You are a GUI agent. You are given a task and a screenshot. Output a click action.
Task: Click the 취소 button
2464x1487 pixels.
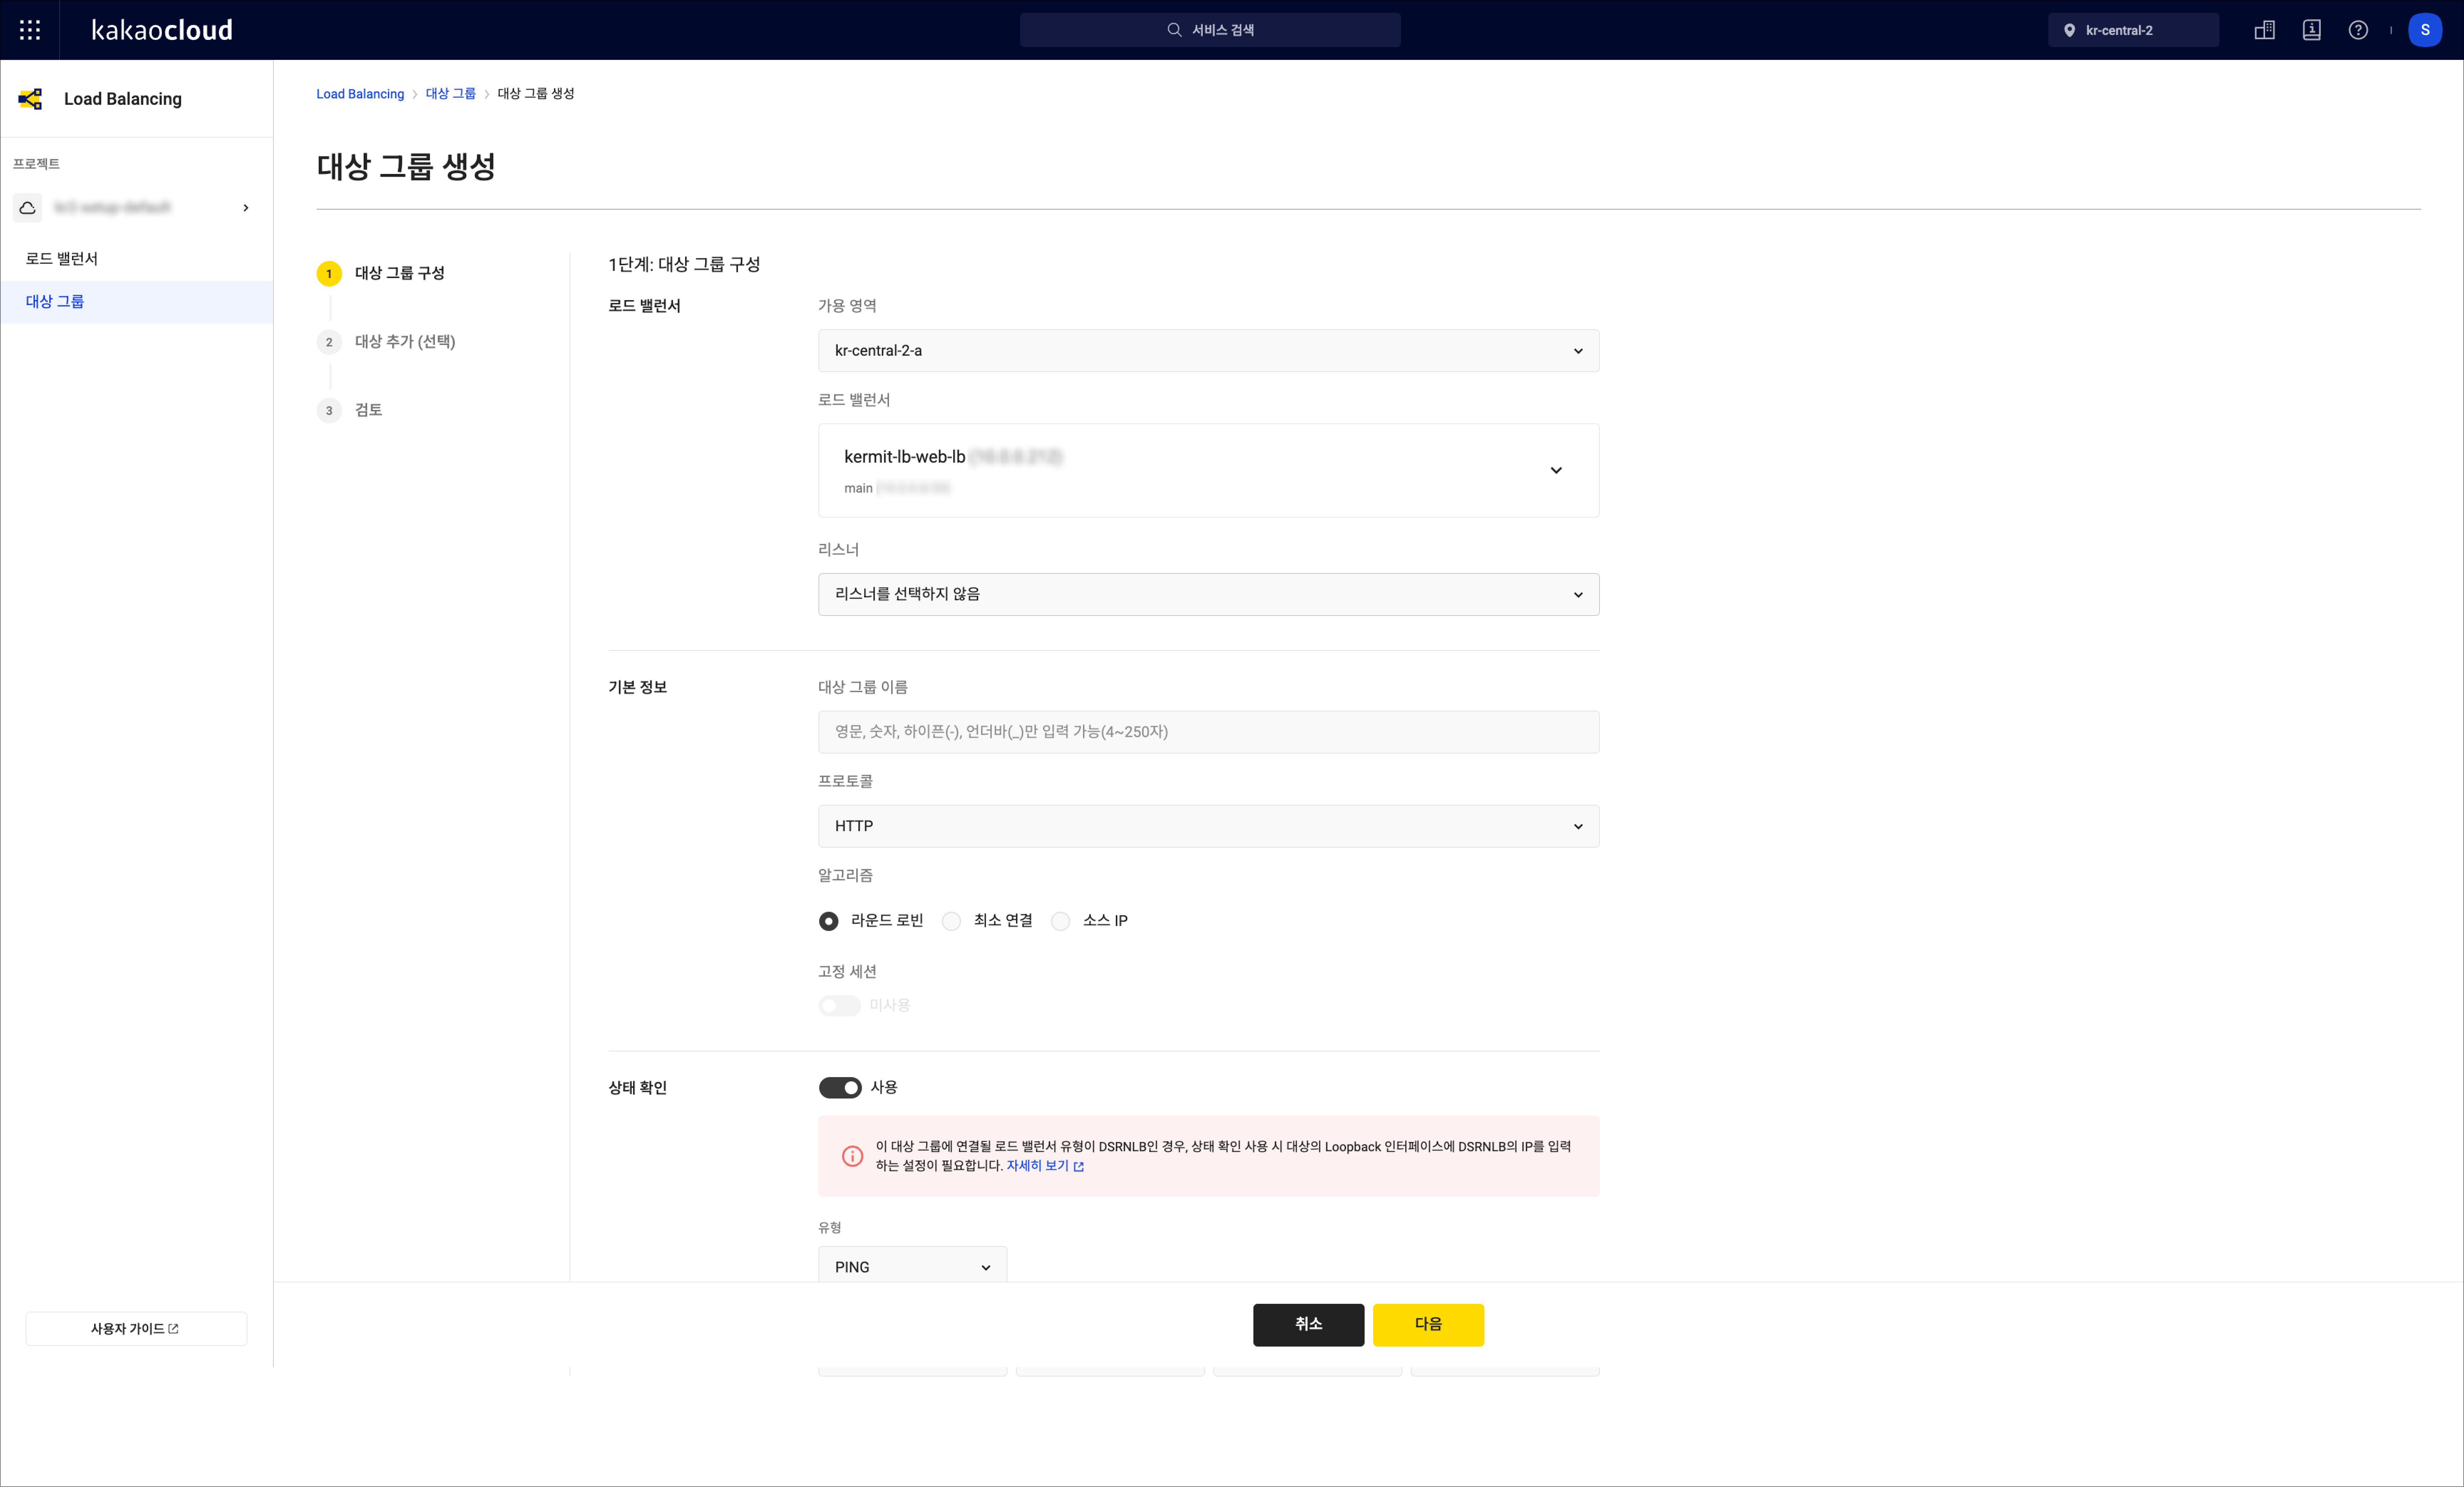coord(1308,1324)
